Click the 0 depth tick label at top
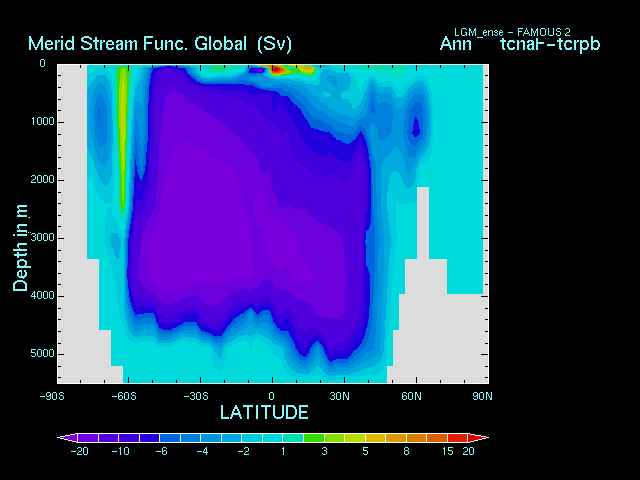This screenshot has width=640, height=480. (x=42, y=63)
